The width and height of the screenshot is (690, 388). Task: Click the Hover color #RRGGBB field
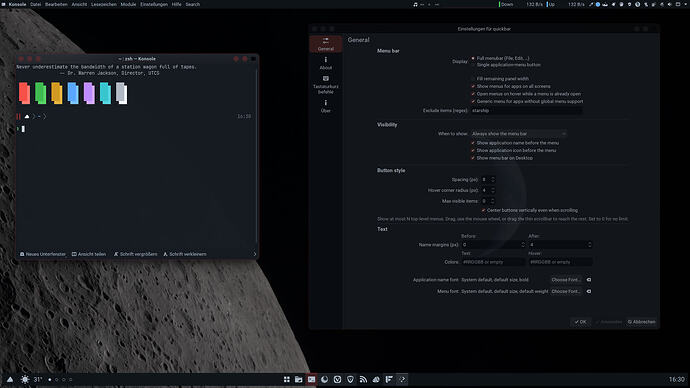560,262
